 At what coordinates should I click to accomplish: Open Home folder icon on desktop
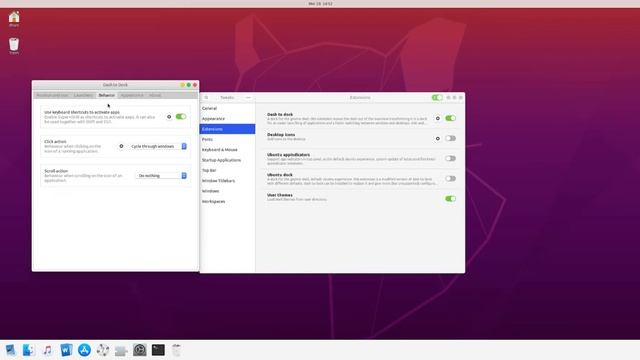pyautogui.click(x=14, y=18)
